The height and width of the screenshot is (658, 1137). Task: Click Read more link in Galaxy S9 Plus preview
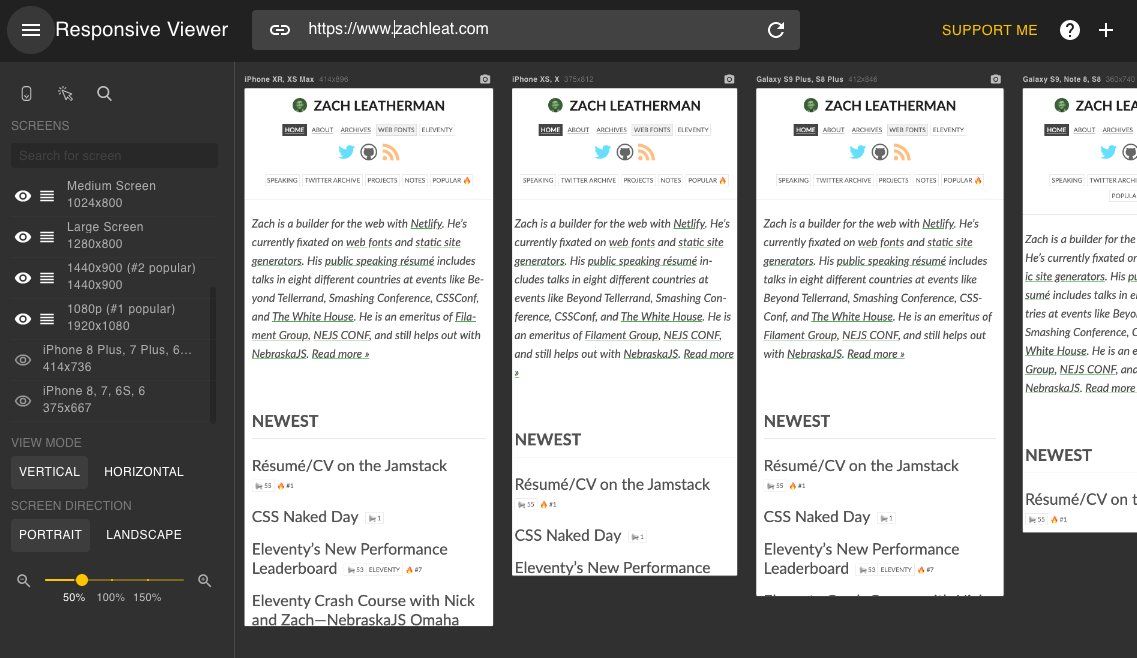(876, 353)
